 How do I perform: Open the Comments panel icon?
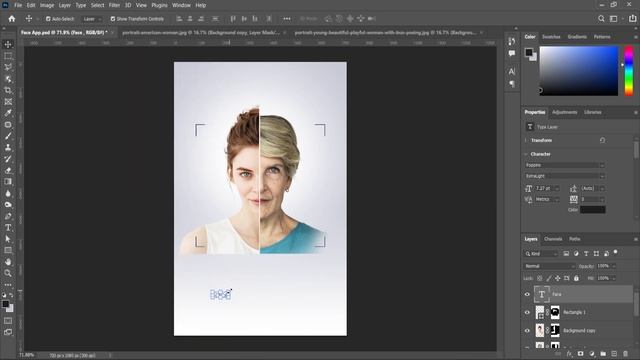click(512, 53)
